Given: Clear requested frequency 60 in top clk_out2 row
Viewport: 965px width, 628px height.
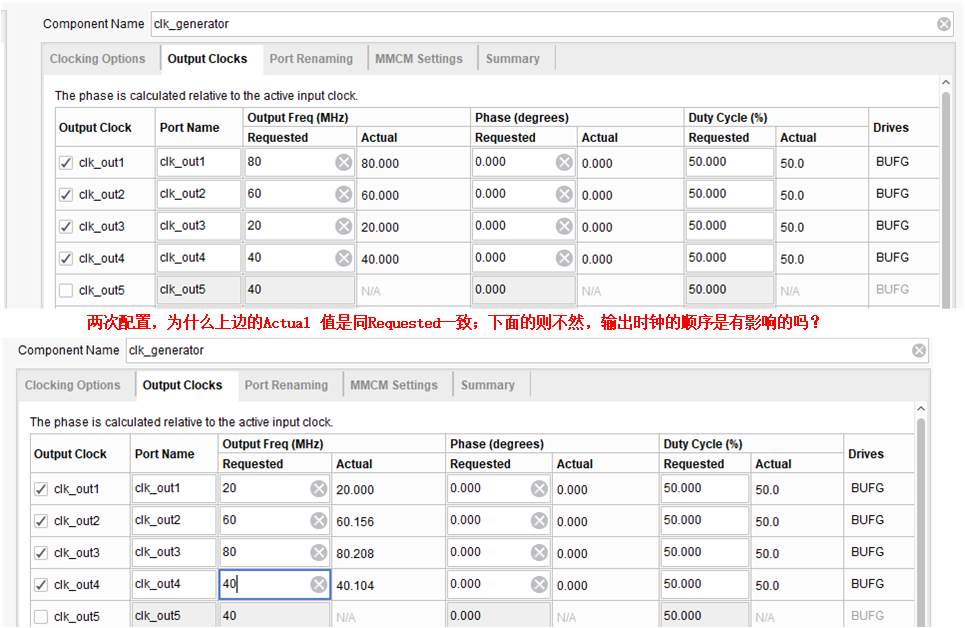Looking at the screenshot, I should pos(343,194).
